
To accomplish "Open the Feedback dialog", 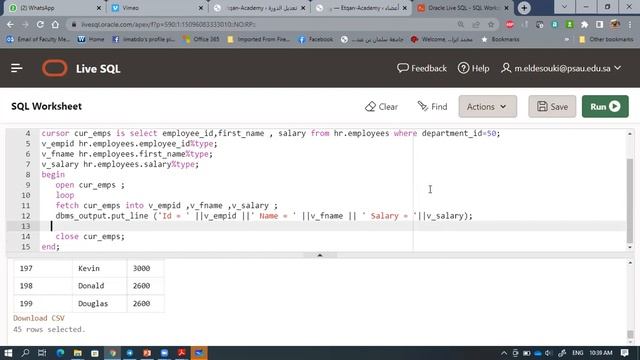I will [422, 68].
